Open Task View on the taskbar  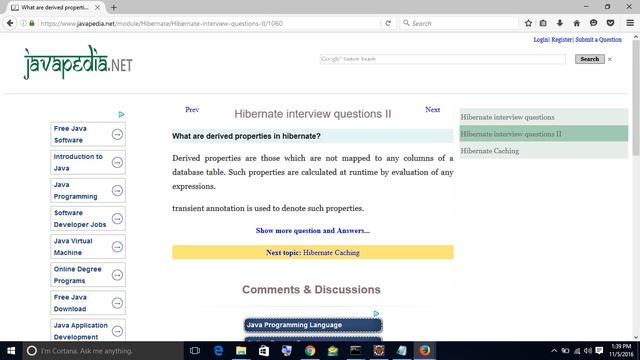pos(195,351)
